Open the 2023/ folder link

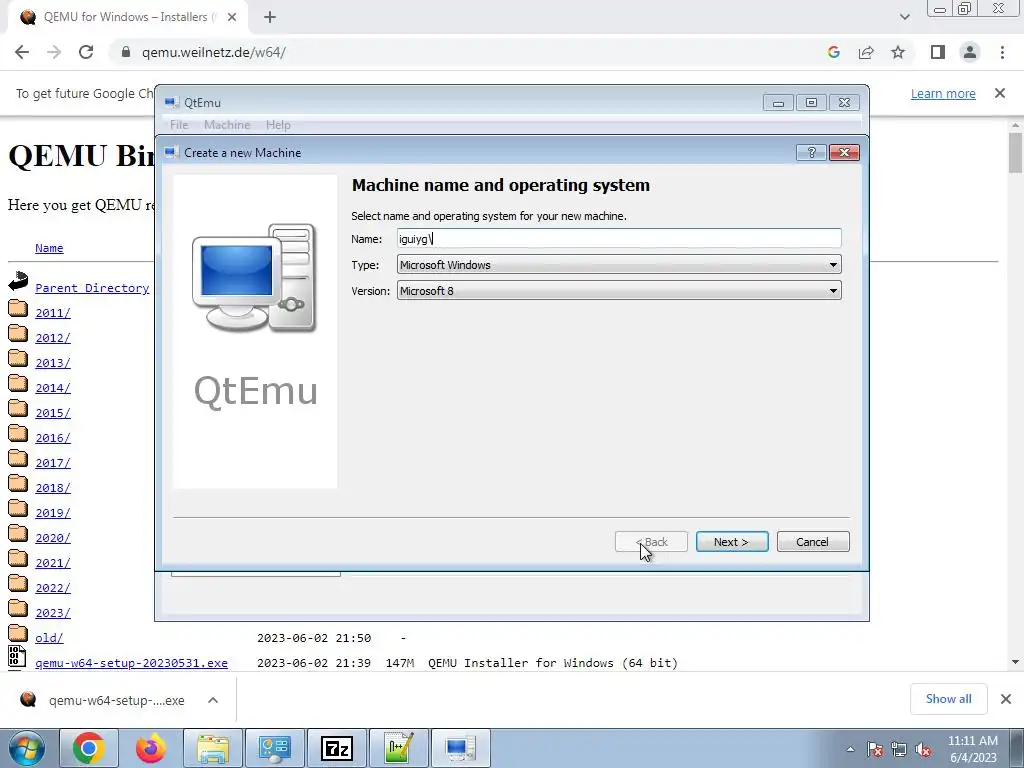52,613
